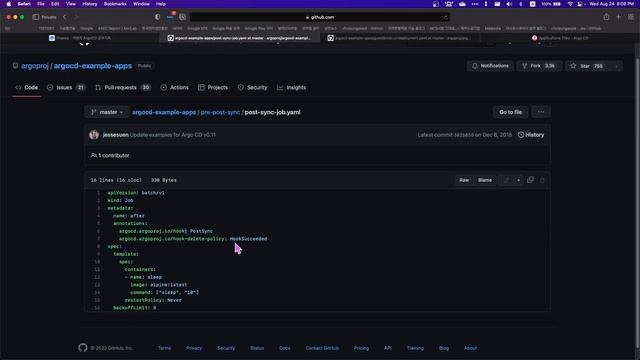Open the Blog footer link

(x=444, y=348)
